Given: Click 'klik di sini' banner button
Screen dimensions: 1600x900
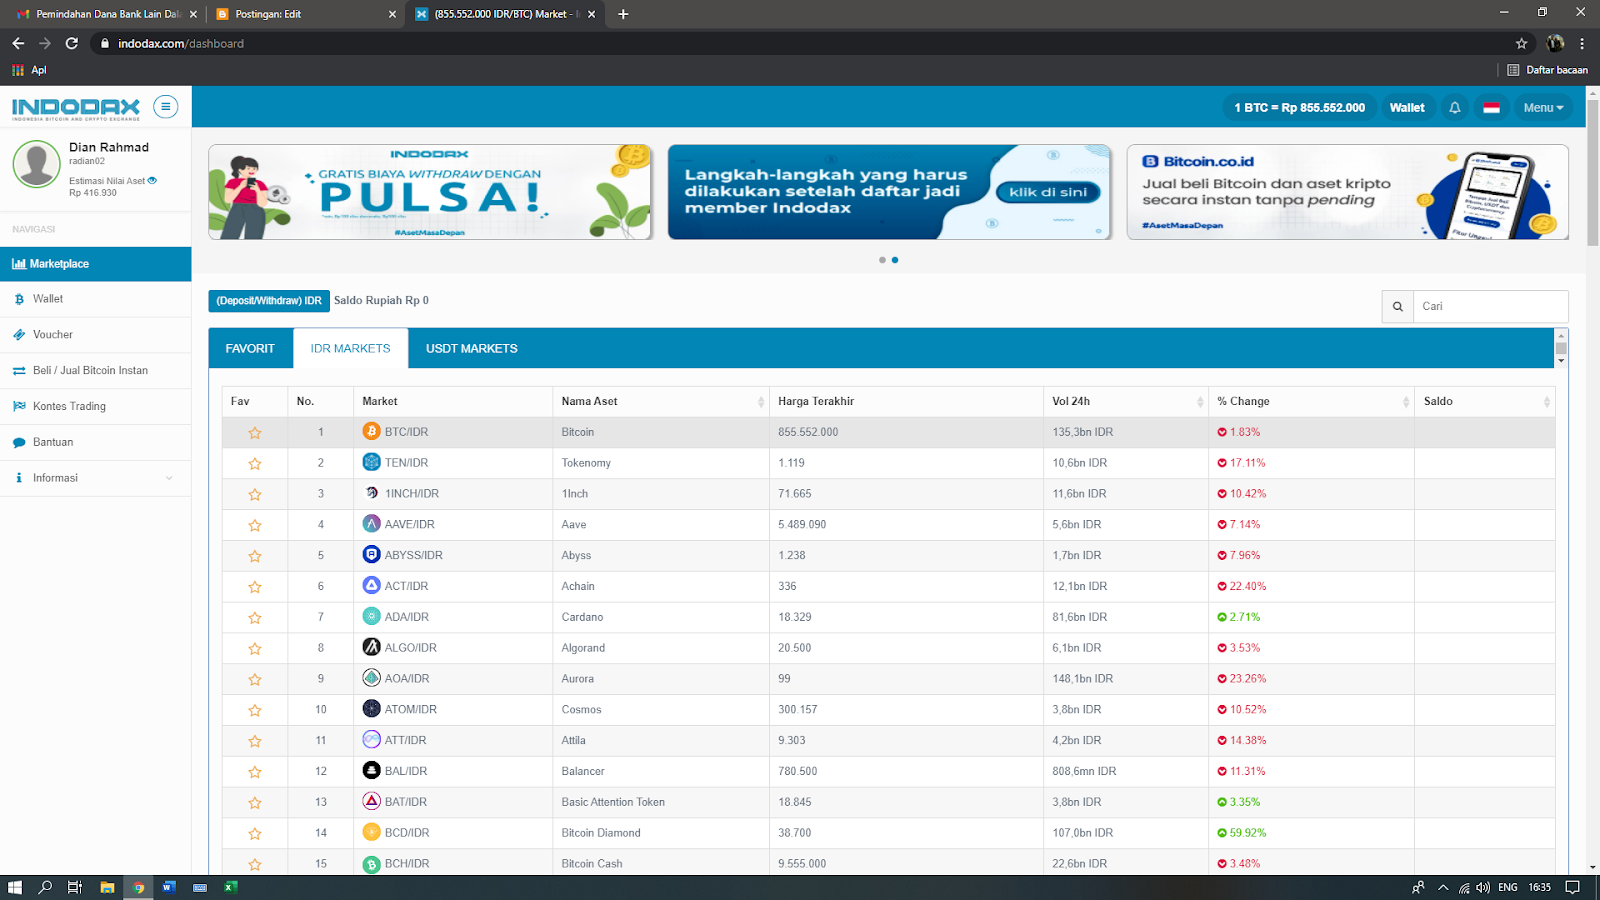Looking at the screenshot, I should pos(1048,192).
